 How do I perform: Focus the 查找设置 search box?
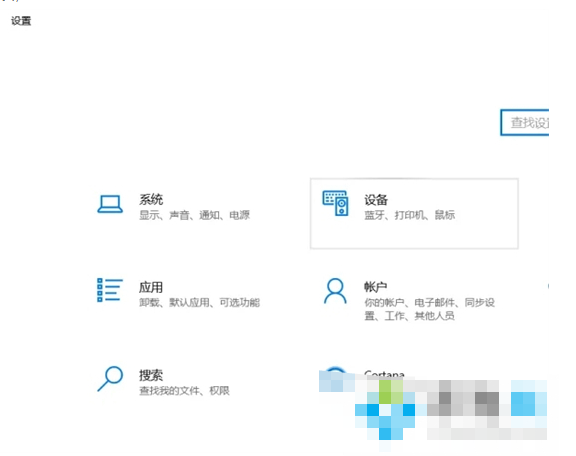525,122
